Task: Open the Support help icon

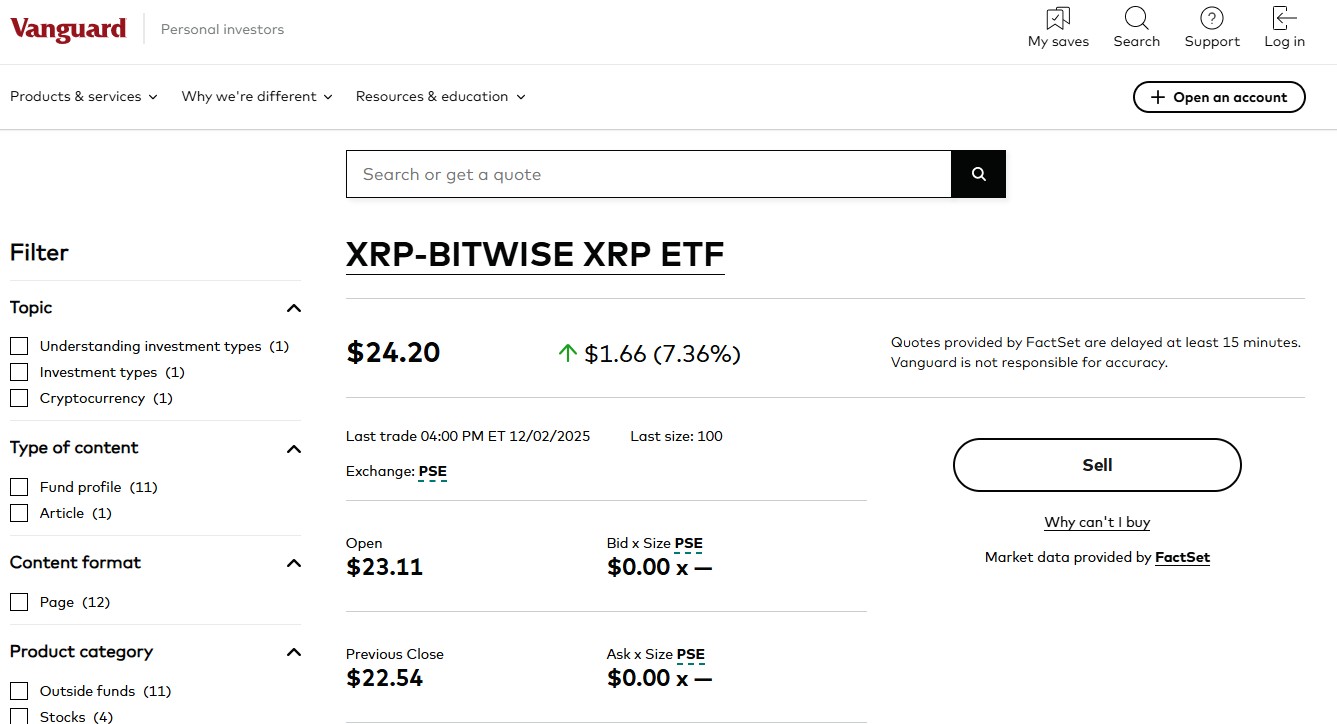Action: 1212,19
